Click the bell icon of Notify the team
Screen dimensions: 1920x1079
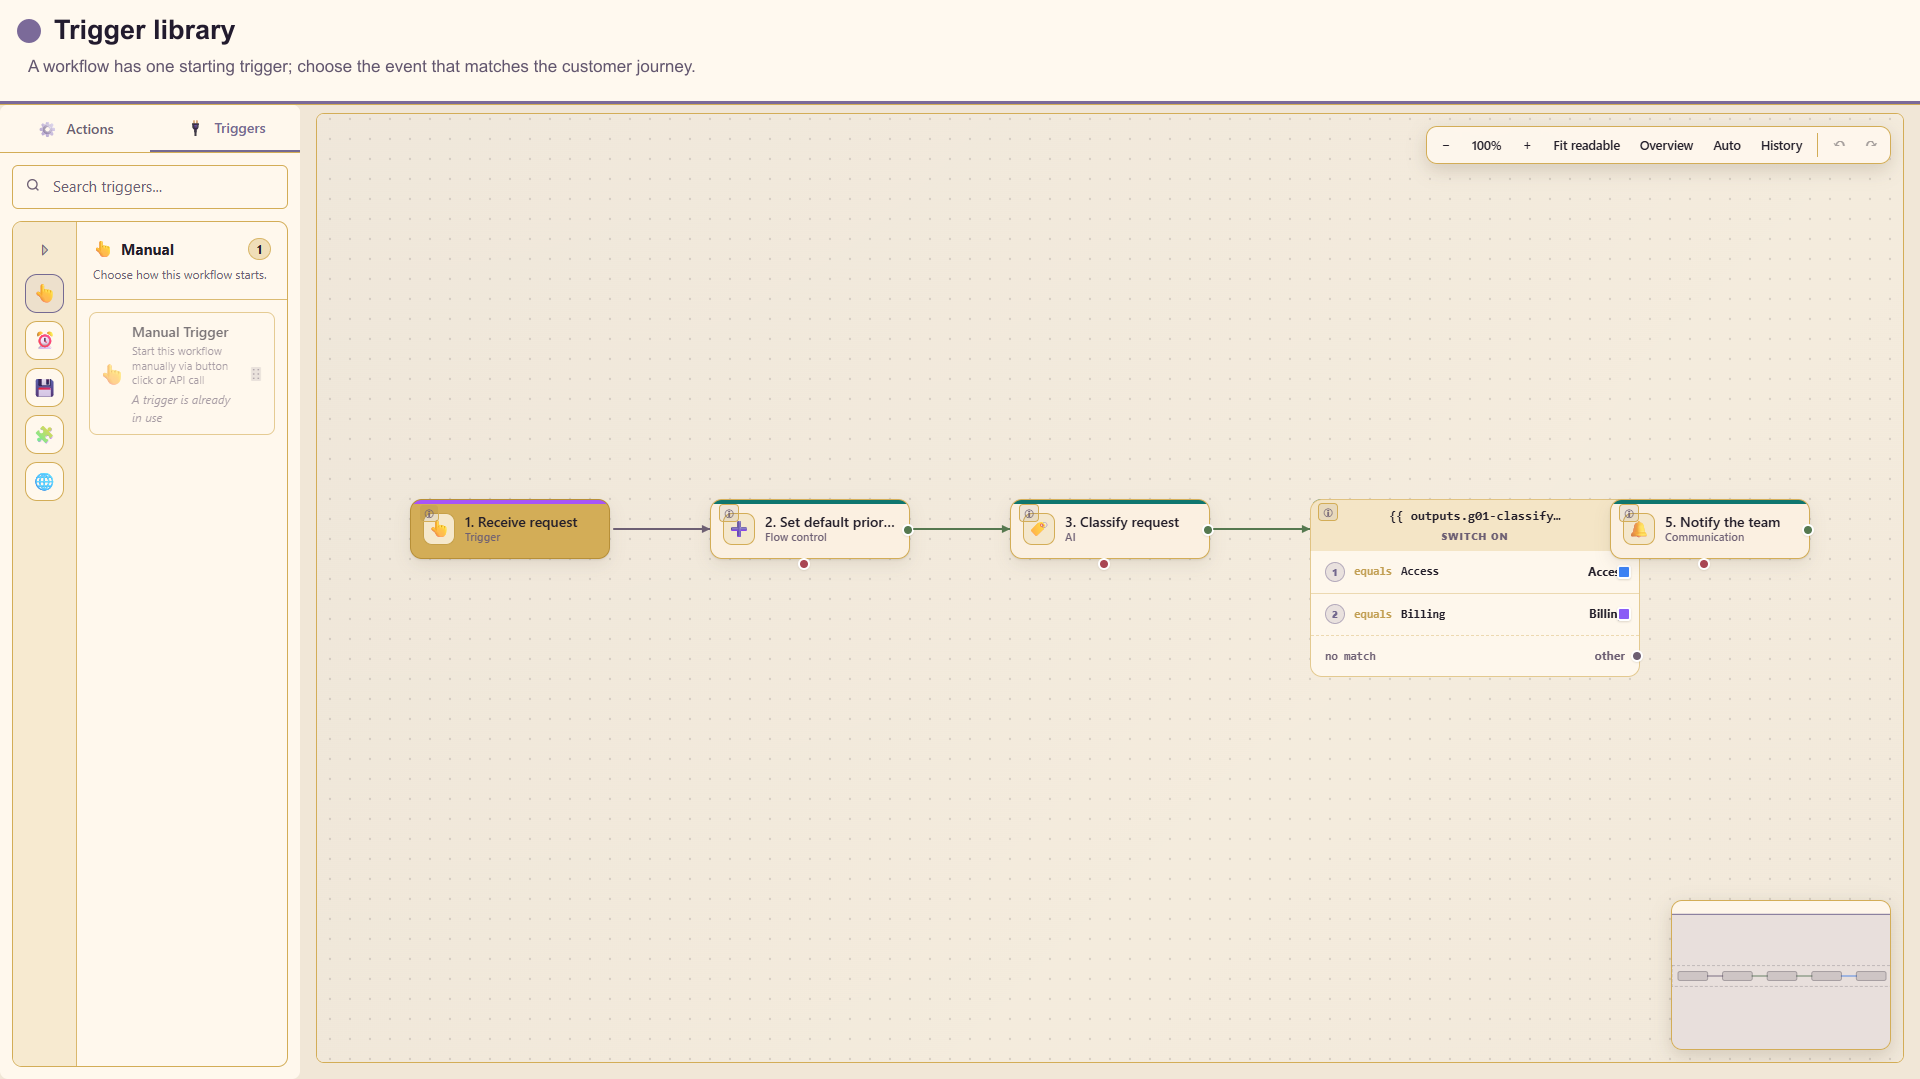(1639, 529)
